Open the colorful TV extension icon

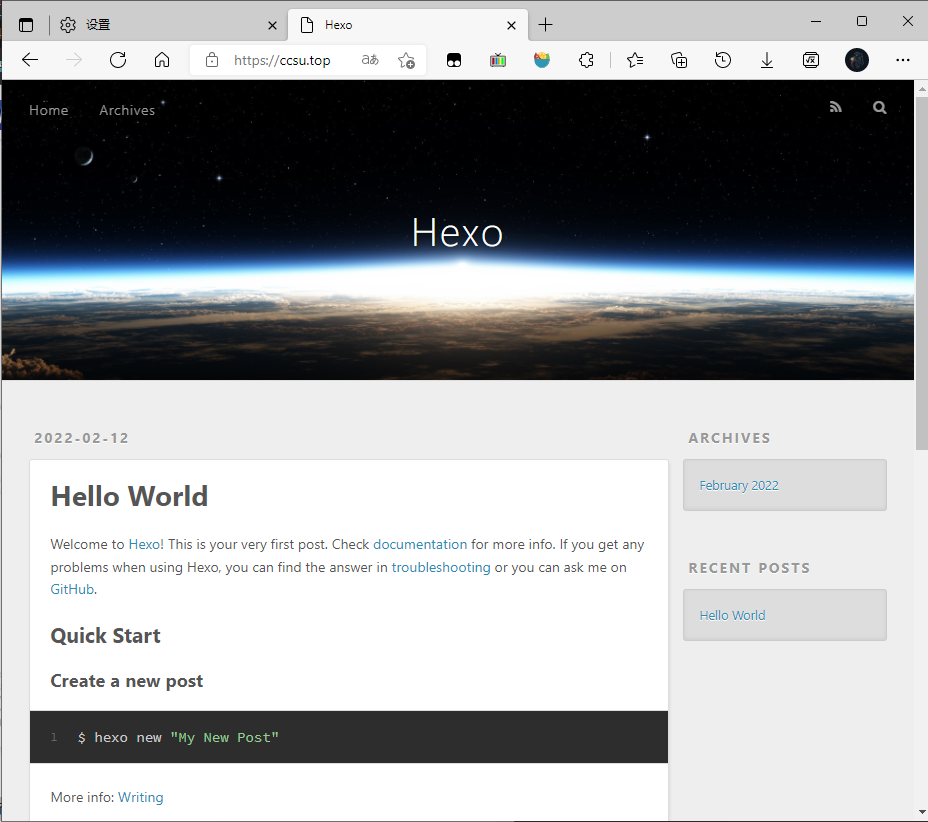498,60
